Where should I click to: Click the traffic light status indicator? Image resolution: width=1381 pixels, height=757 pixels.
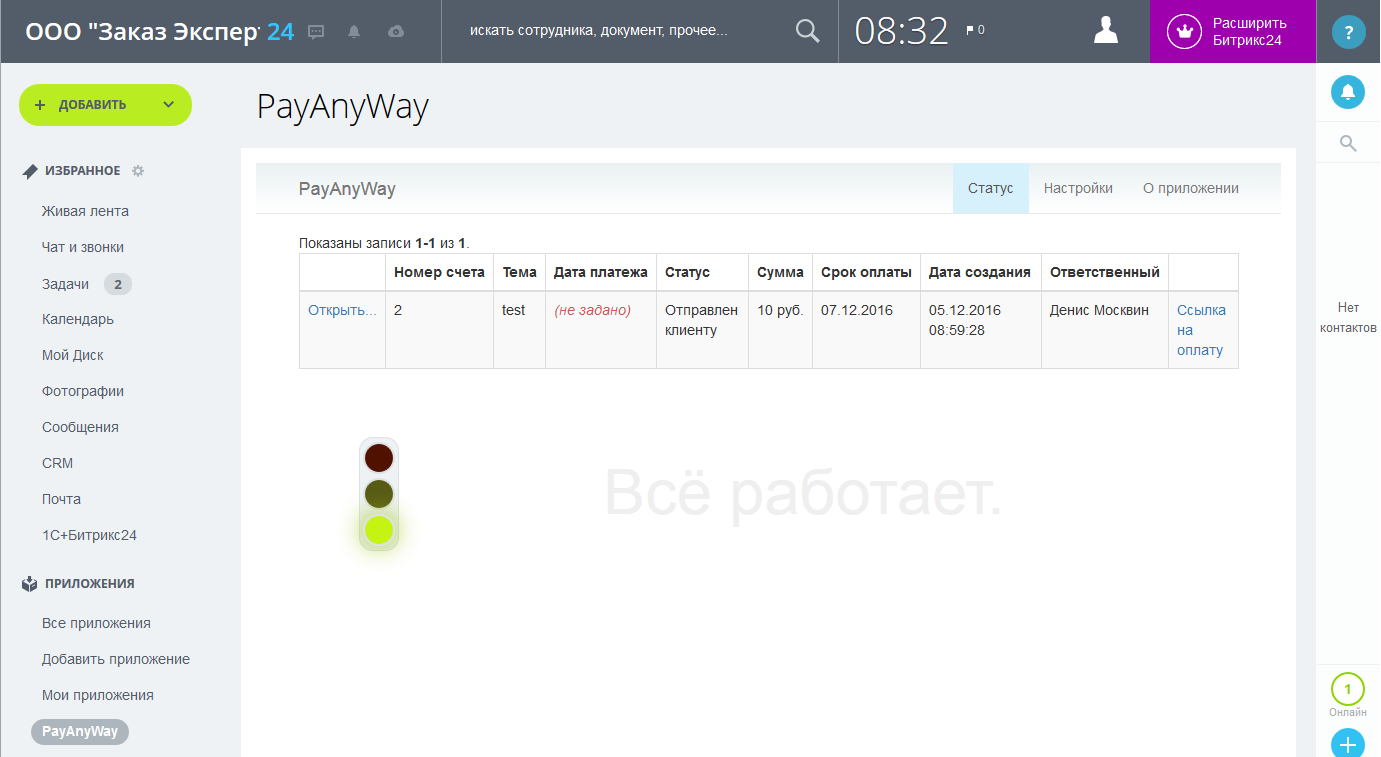pos(379,494)
